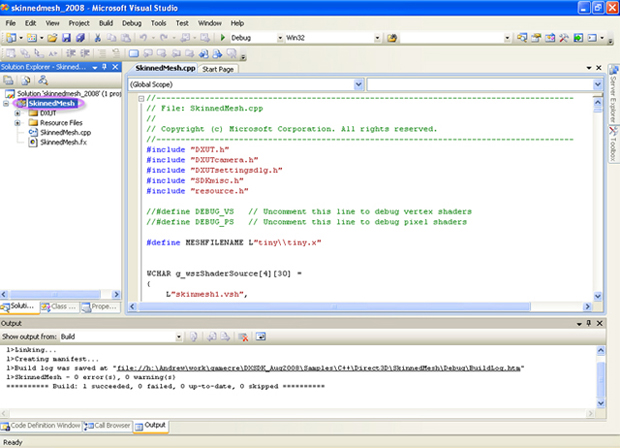The width and height of the screenshot is (620, 448).
Task: Select the SkinnedMesh.fx file in the tree
Action: click(63, 142)
